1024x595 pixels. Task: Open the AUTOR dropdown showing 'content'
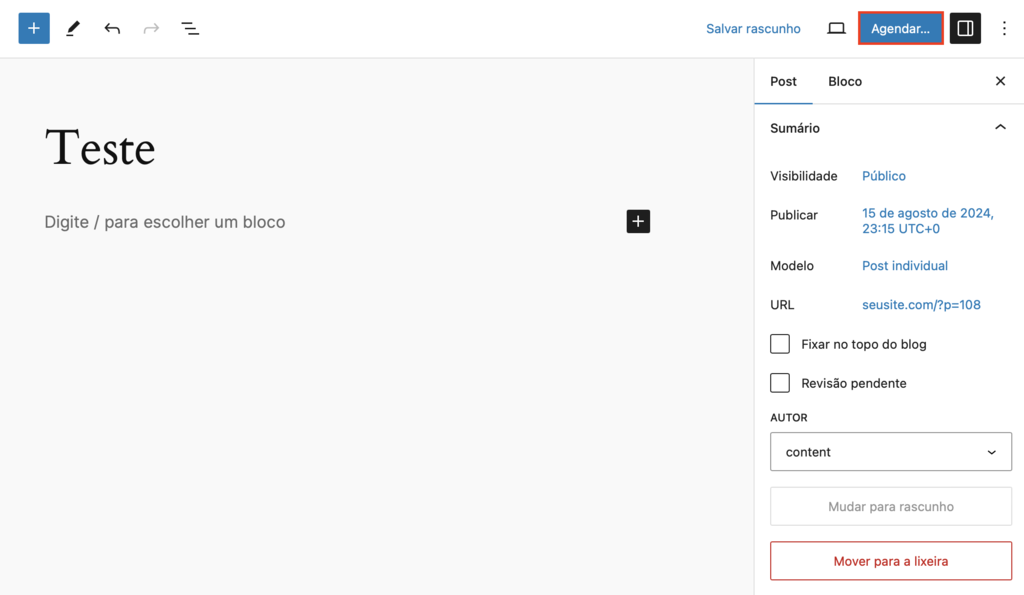pos(890,451)
